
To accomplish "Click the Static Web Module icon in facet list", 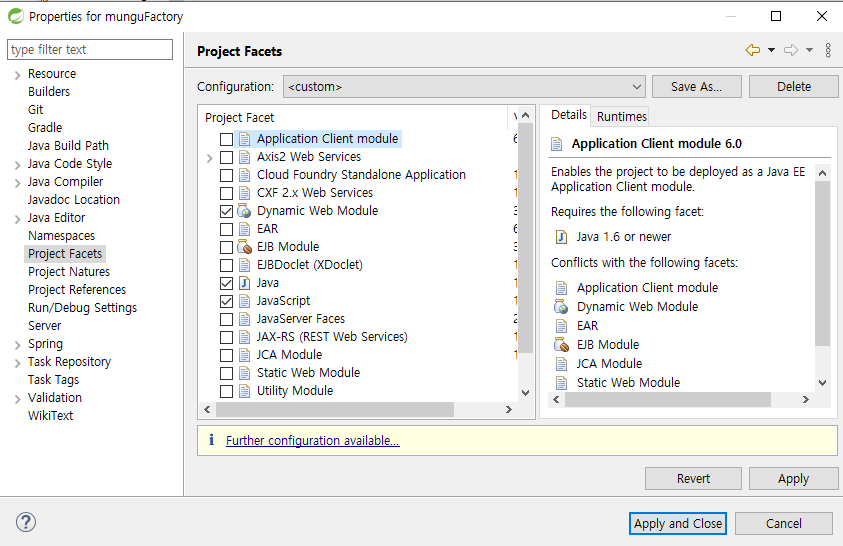I will coord(244,373).
